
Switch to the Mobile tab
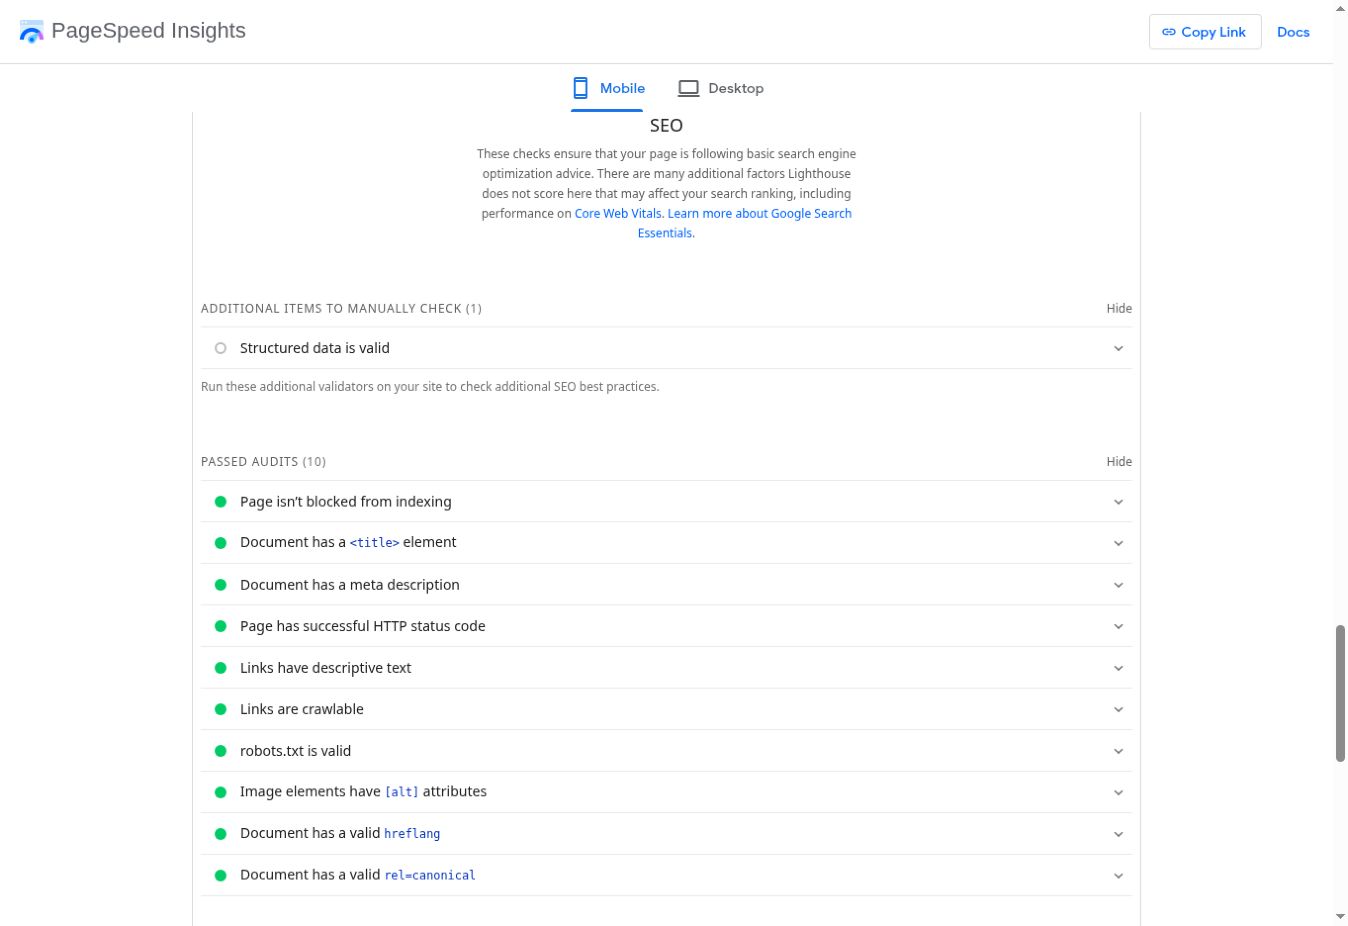[607, 88]
